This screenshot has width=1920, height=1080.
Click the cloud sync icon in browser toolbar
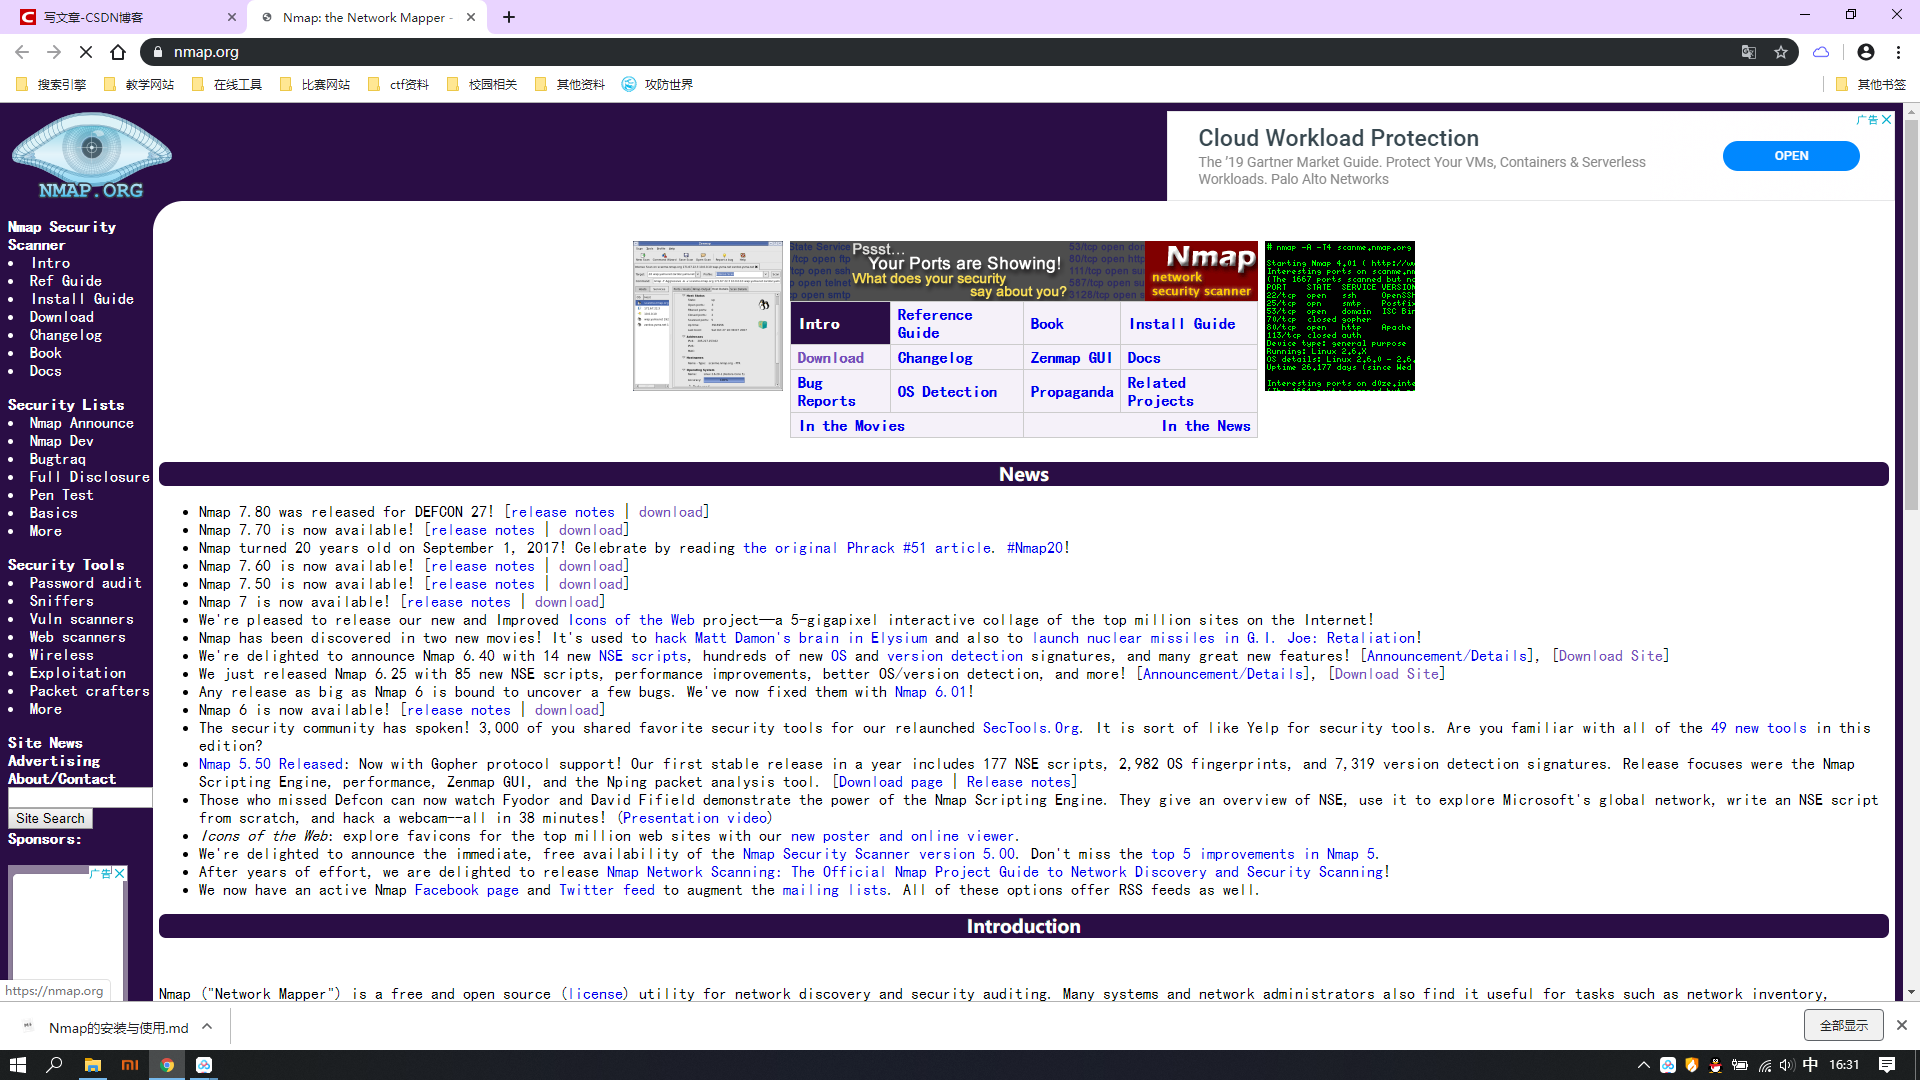(1821, 52)
